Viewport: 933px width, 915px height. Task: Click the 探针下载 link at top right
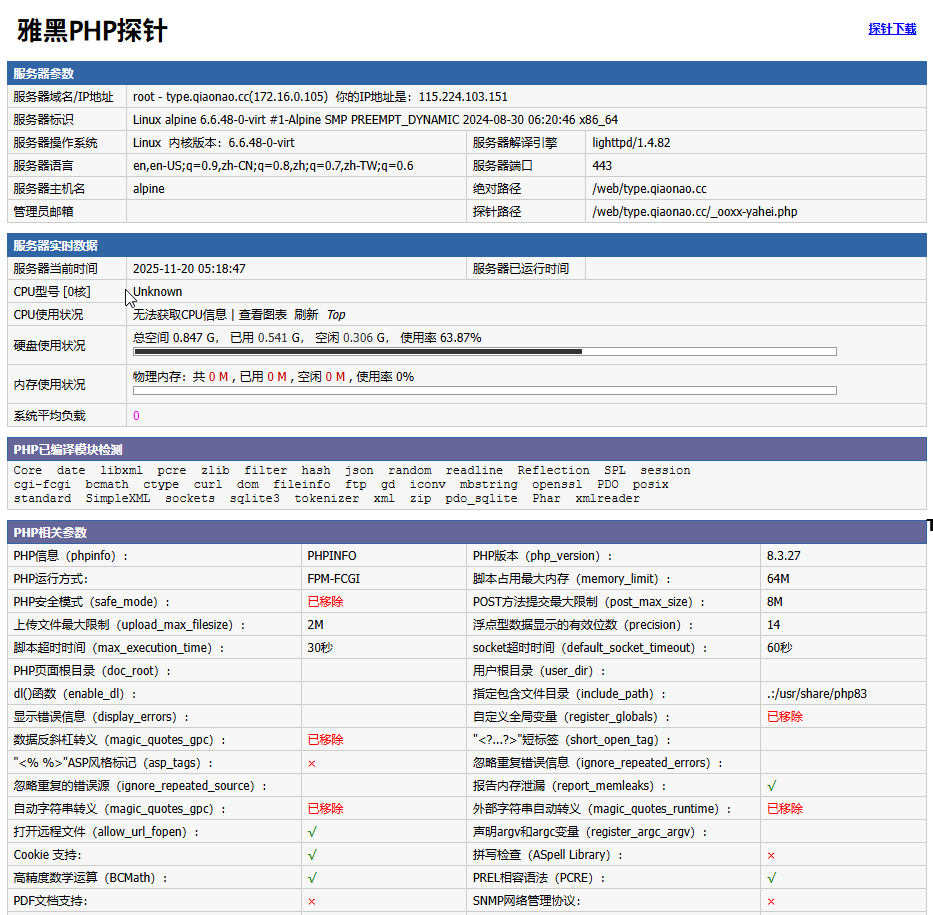click(892, 29)
